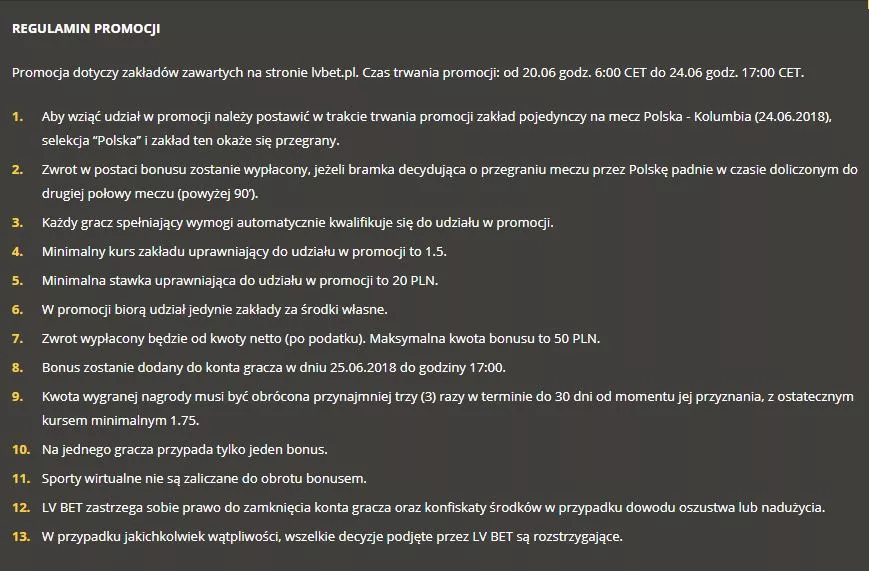The width and height of the screenshot is (869, 571).
Task: Select list number 7 marker
Action: pyautogui.click(x=18, y=339)
